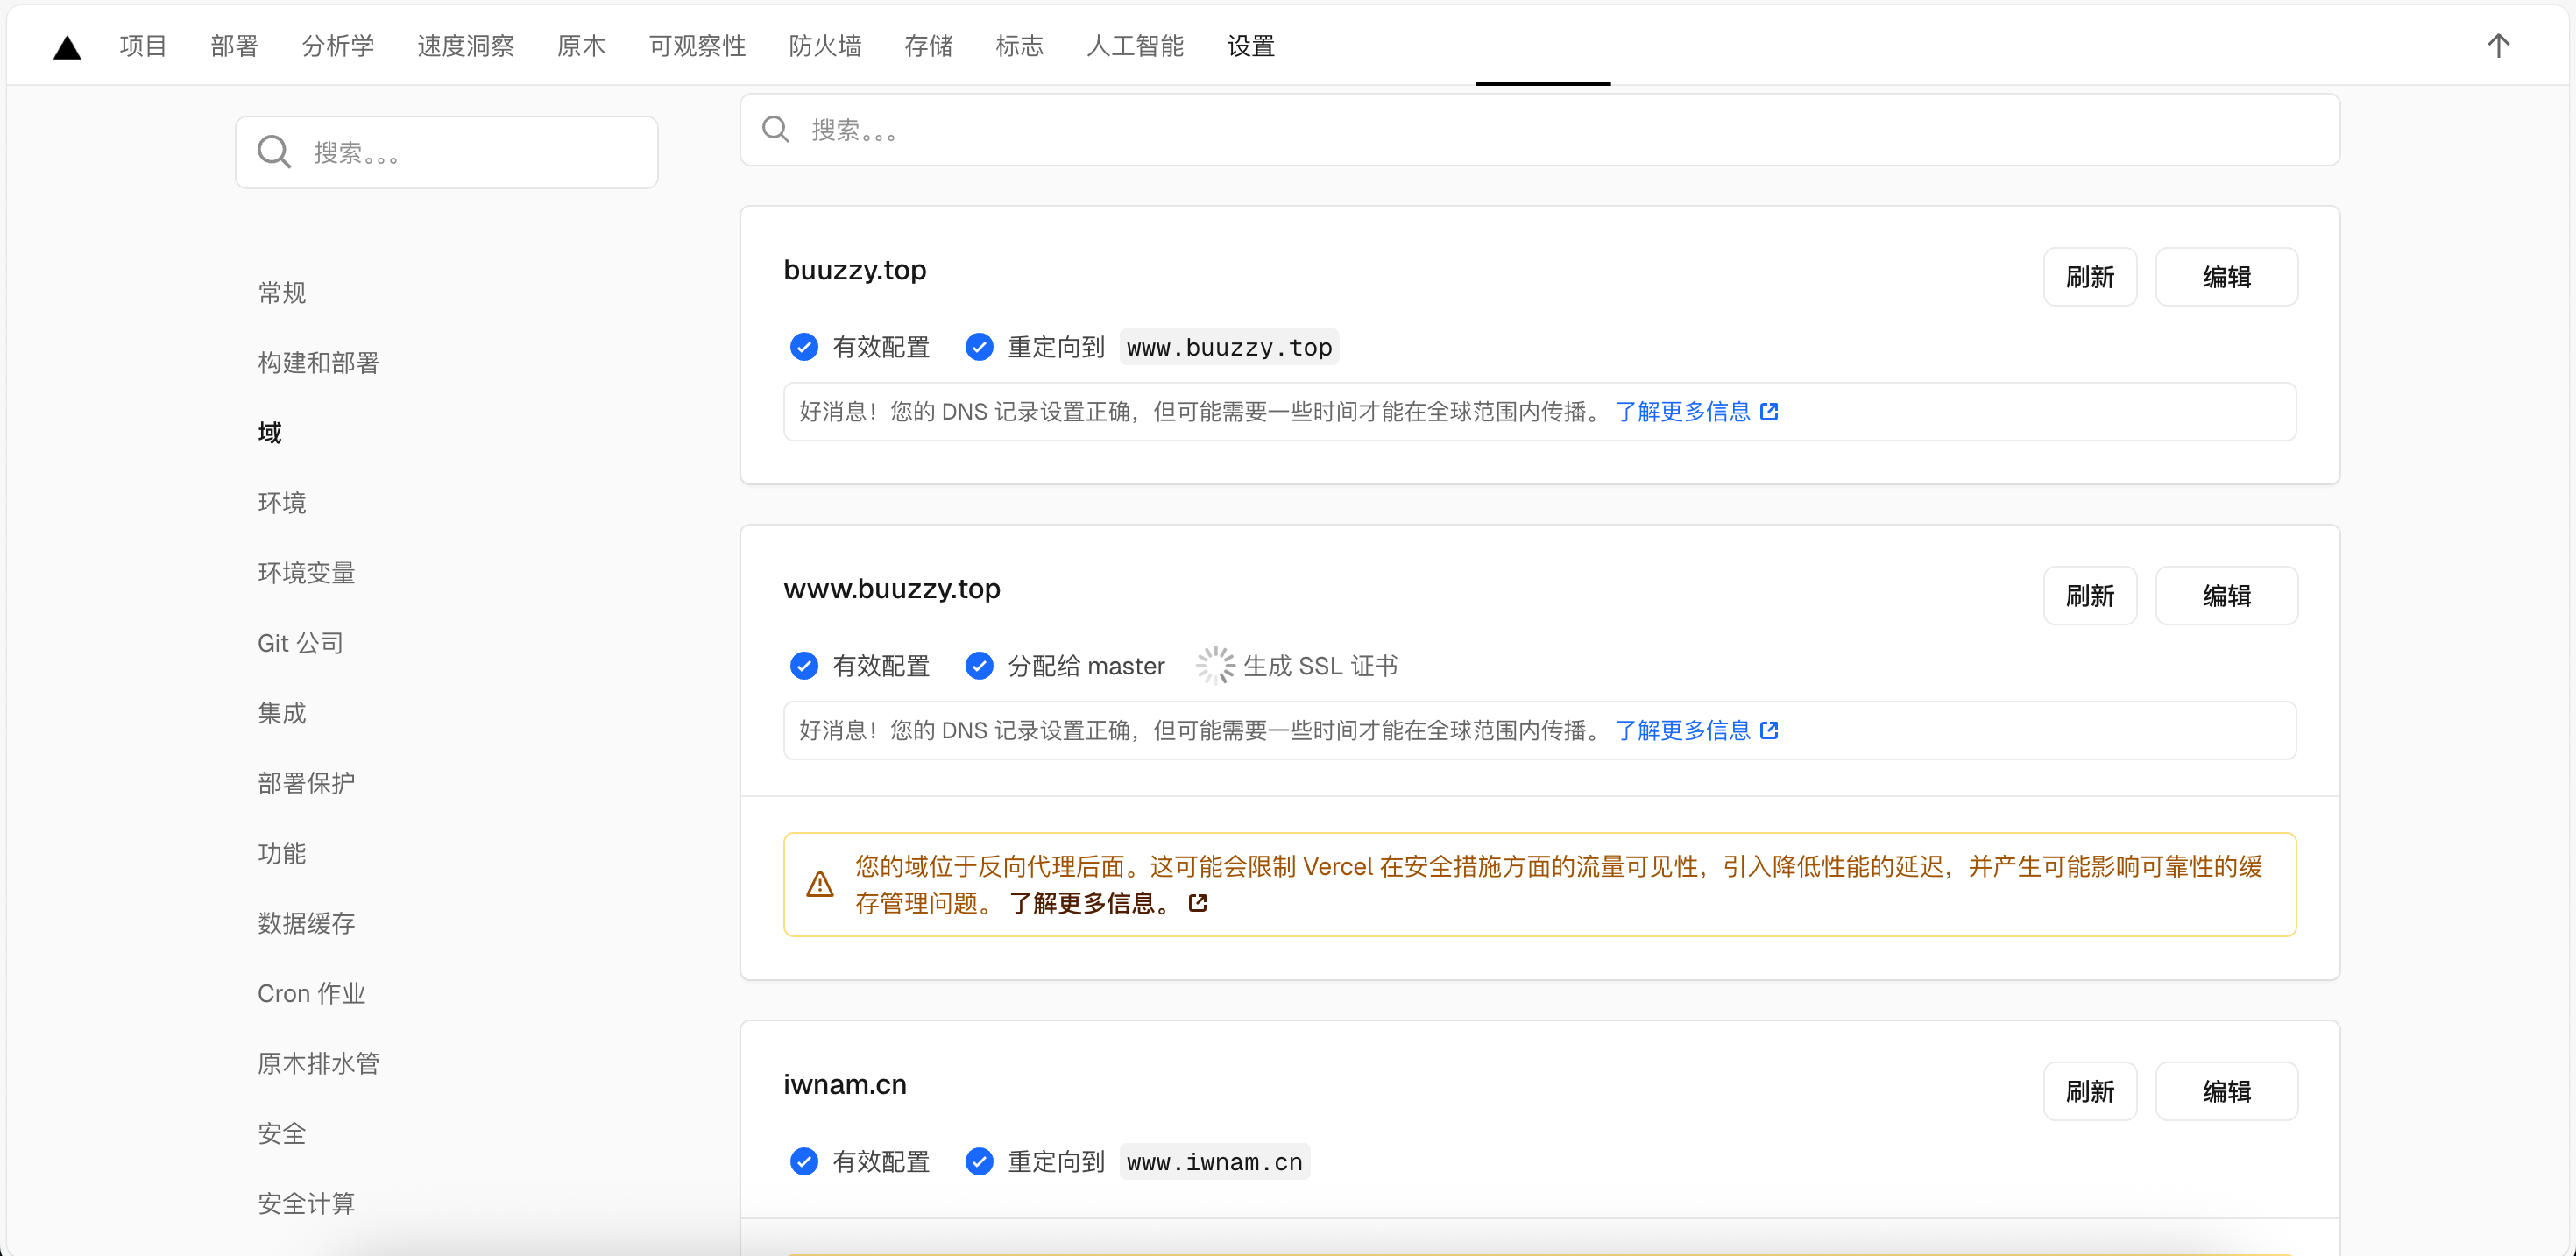2576x1256 pixels.
Task: Open 功能 settings section
Action: (x=282, y=853)
